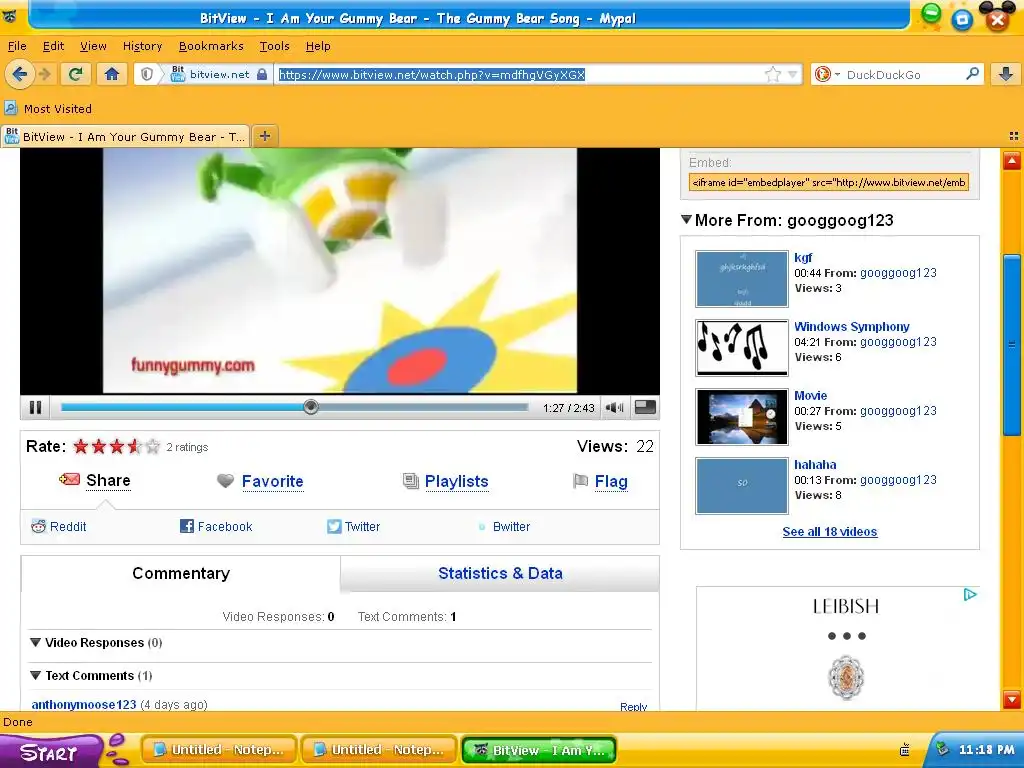
Task: Reply to anthonymoose123's comment
Action: coord(633,707)
